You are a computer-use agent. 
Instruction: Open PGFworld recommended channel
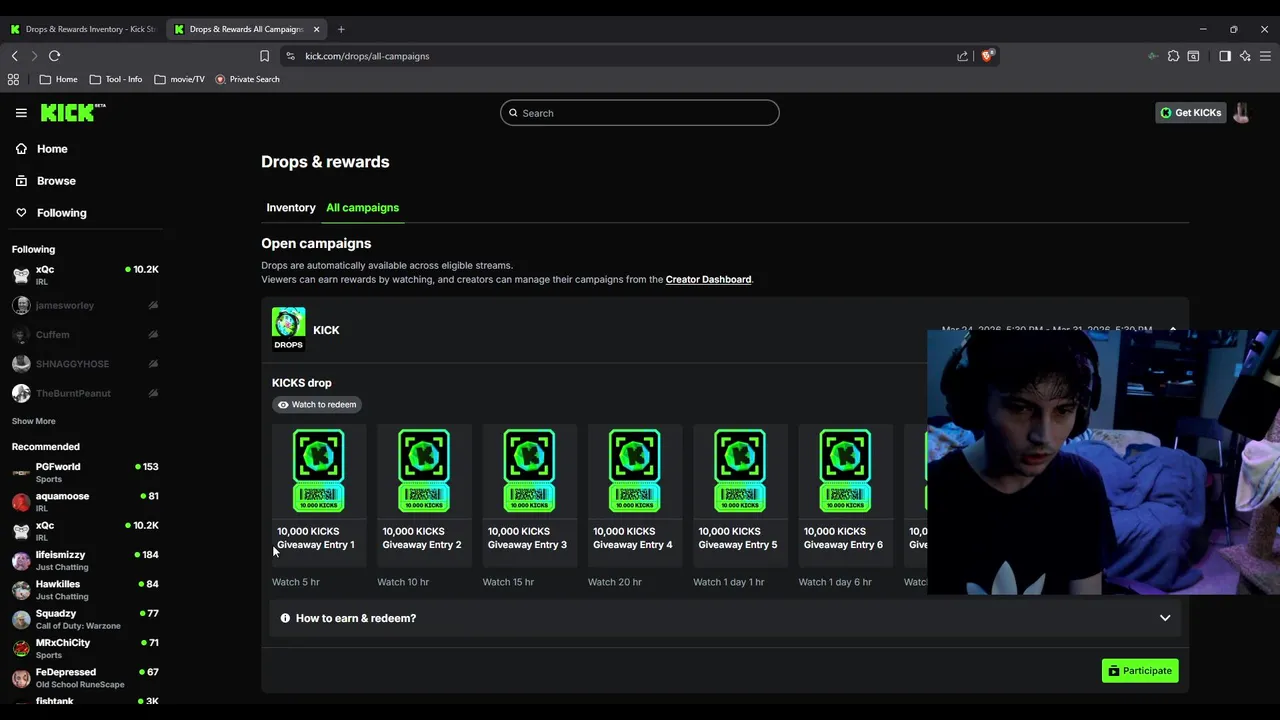[x=85, y=472]
